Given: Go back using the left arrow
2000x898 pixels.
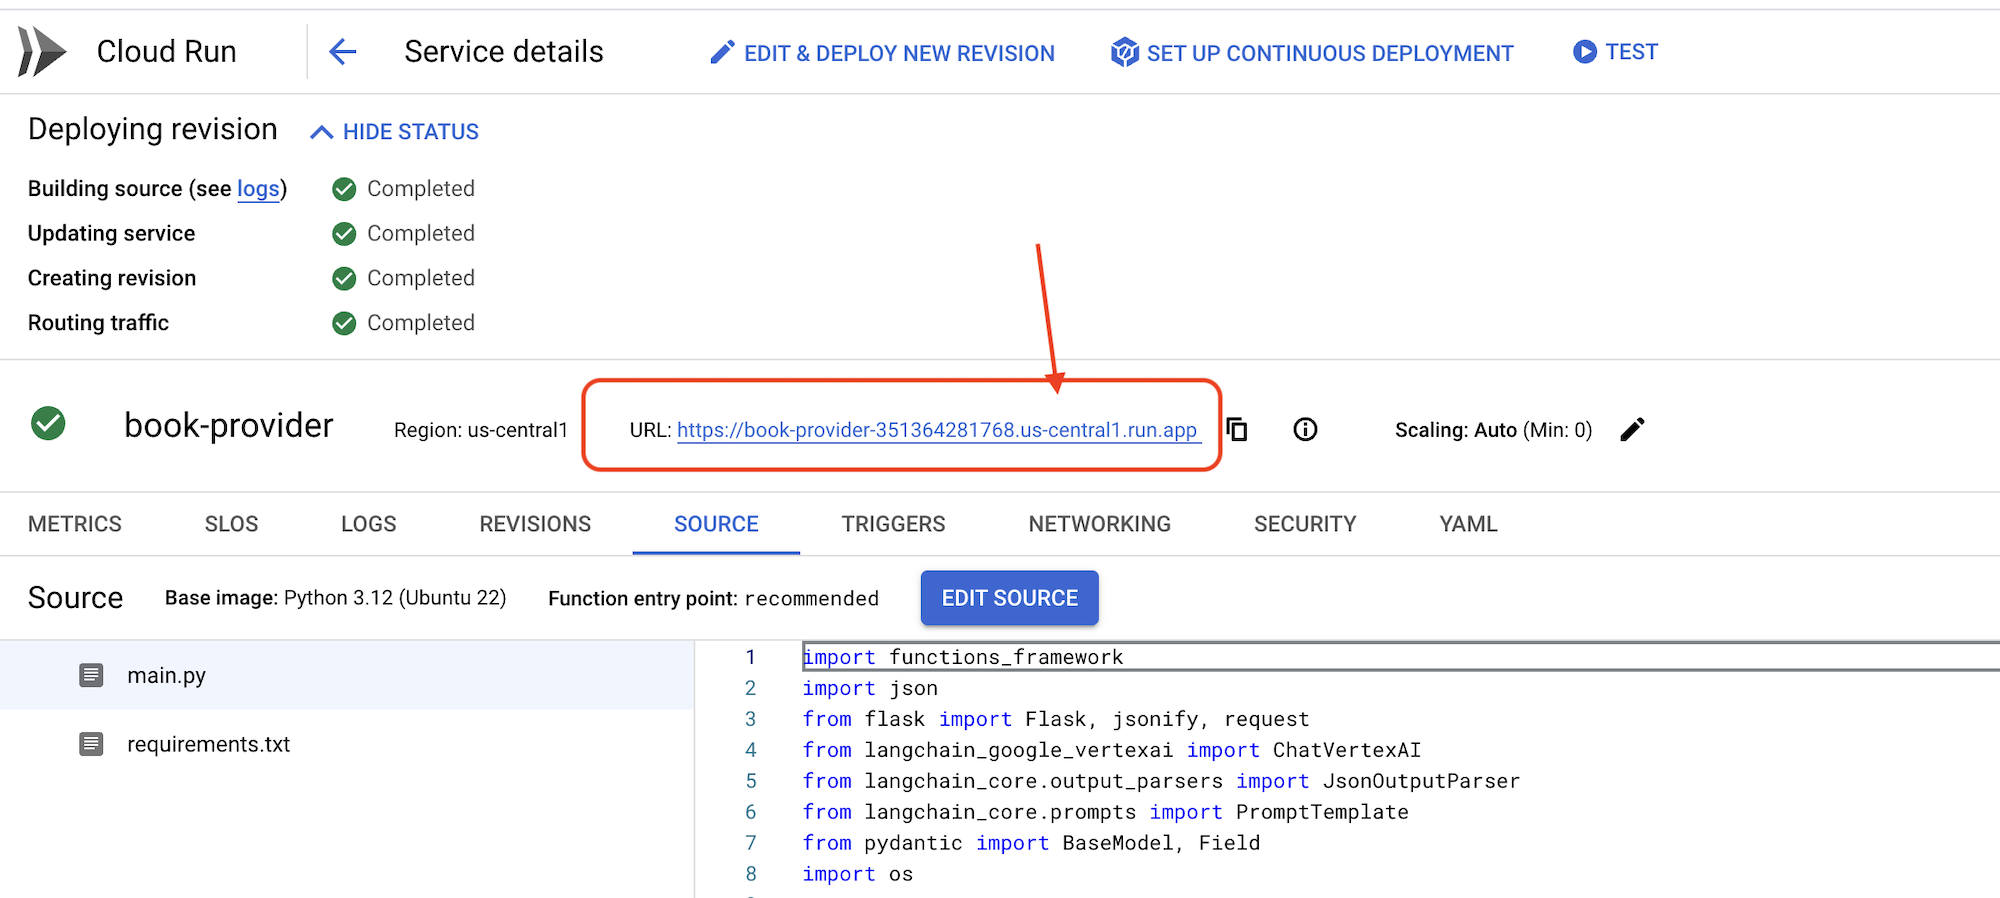Looking at the screenshot, I should point(343,52).
